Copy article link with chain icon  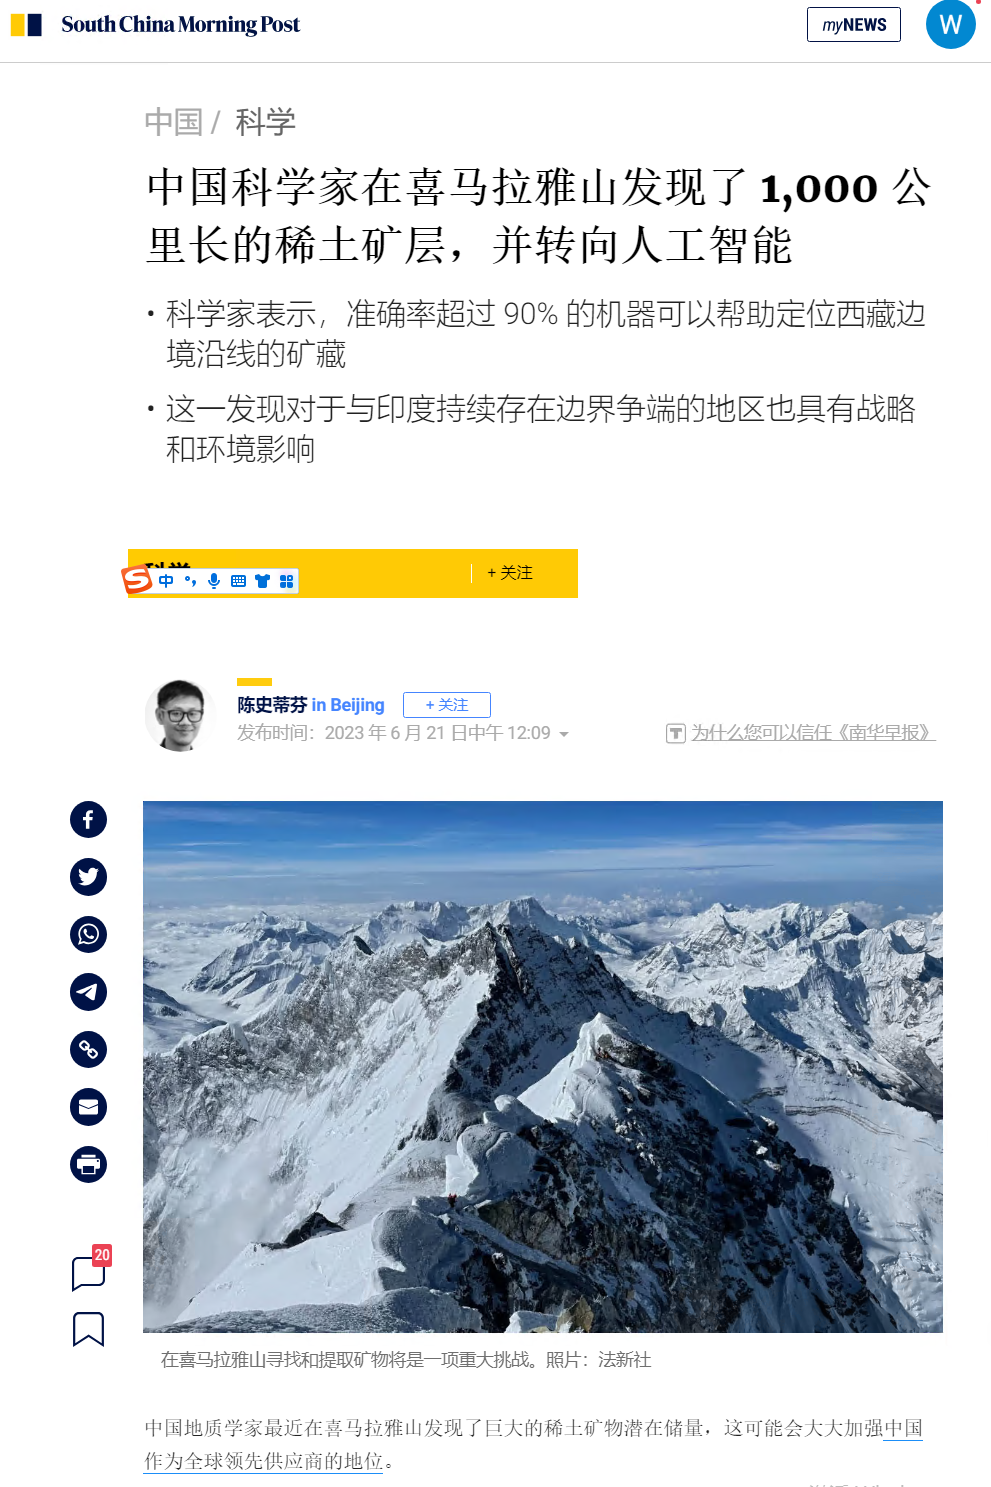pyautogui.click(x=88, y=1049)
